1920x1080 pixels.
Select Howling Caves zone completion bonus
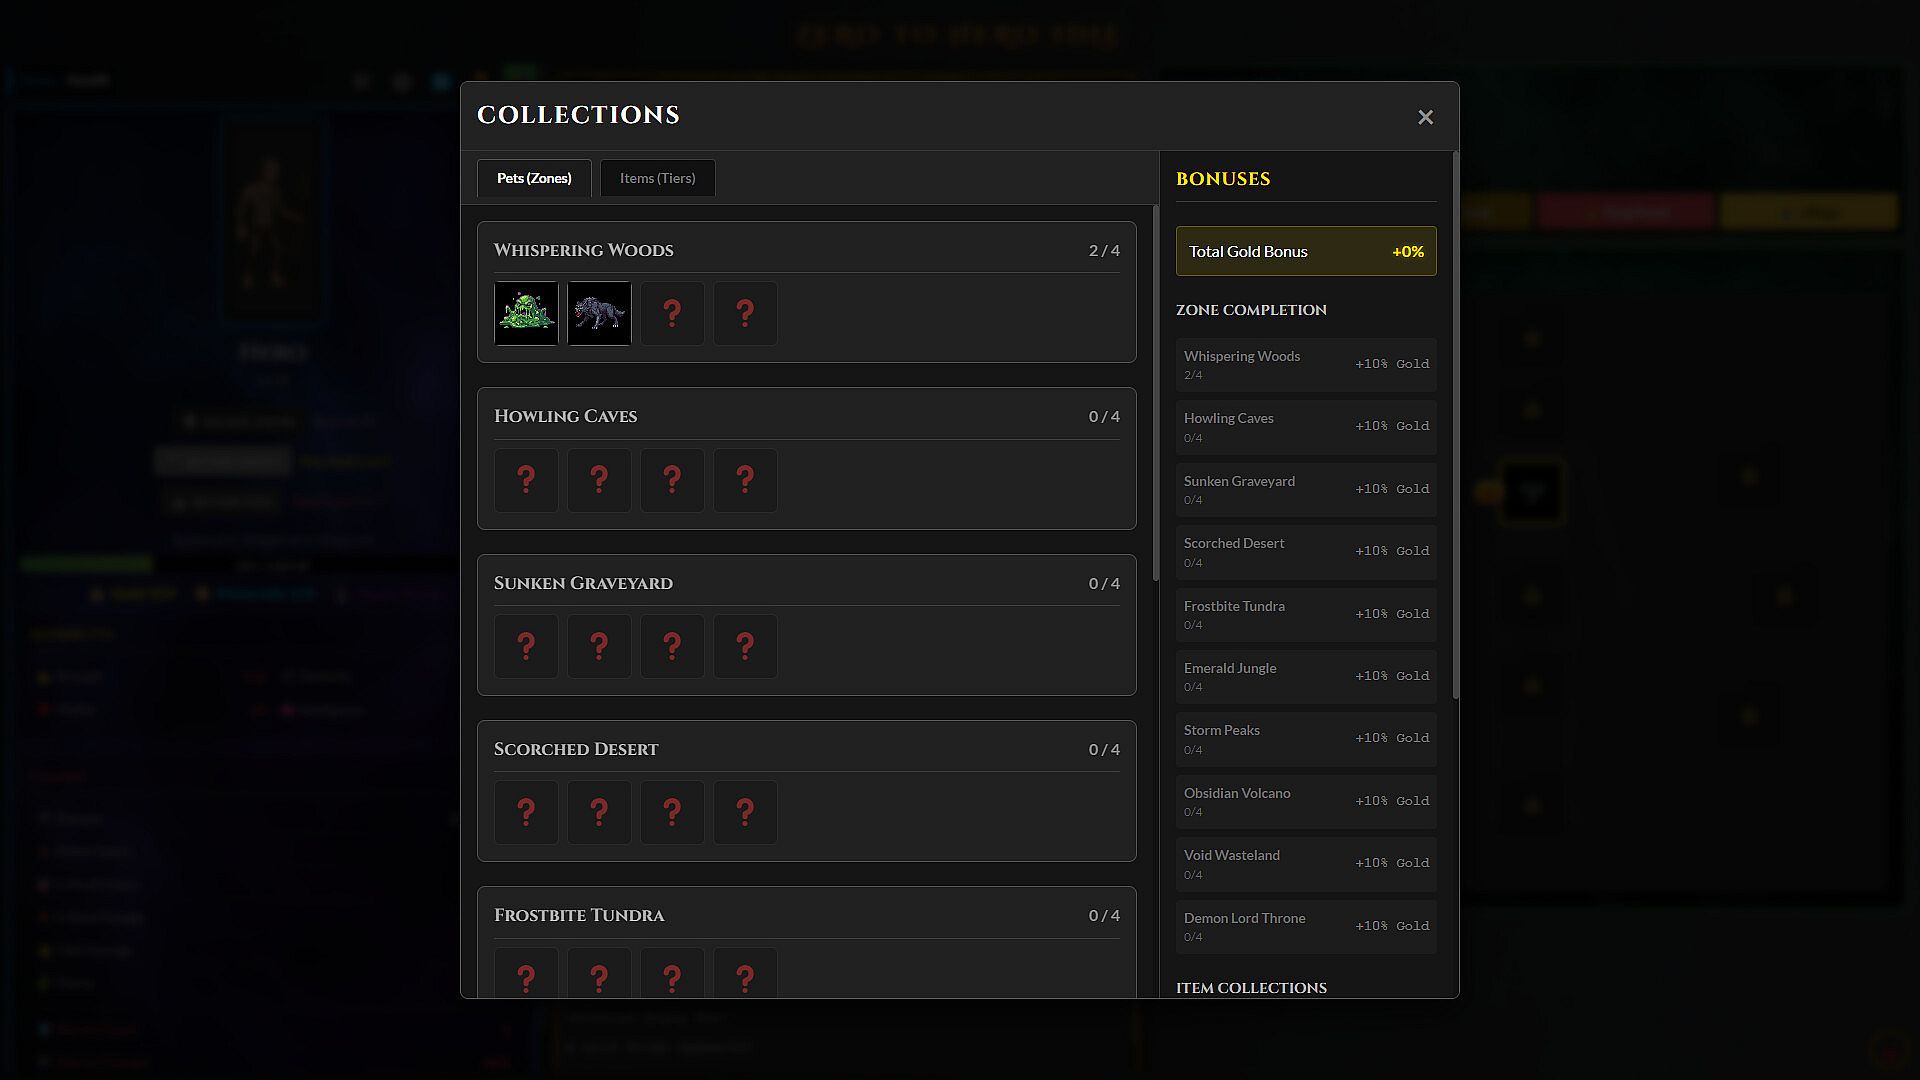click(1305, 427)
